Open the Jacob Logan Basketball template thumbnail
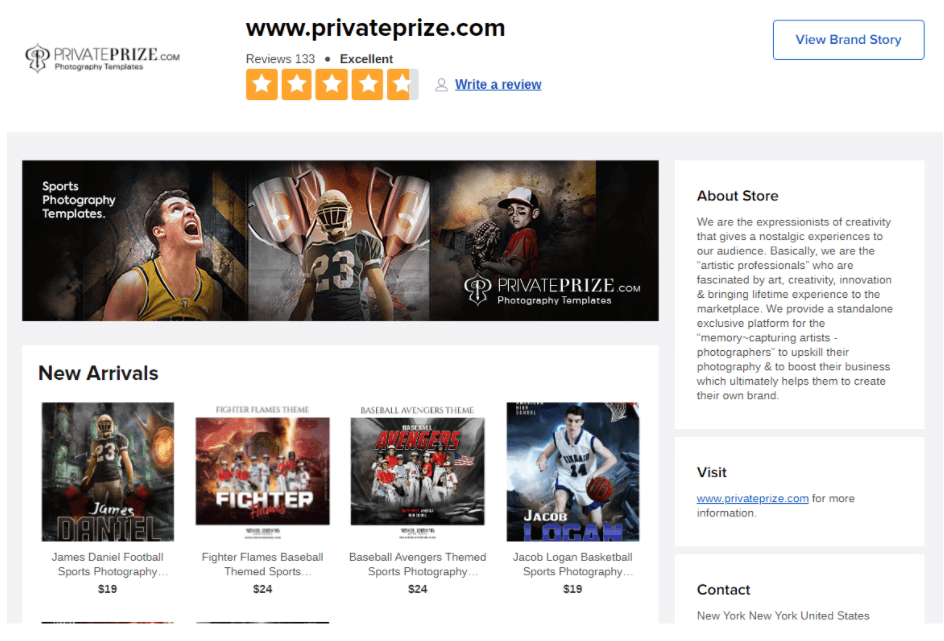The width and height of the screenshot is (944, 641). 573,472
